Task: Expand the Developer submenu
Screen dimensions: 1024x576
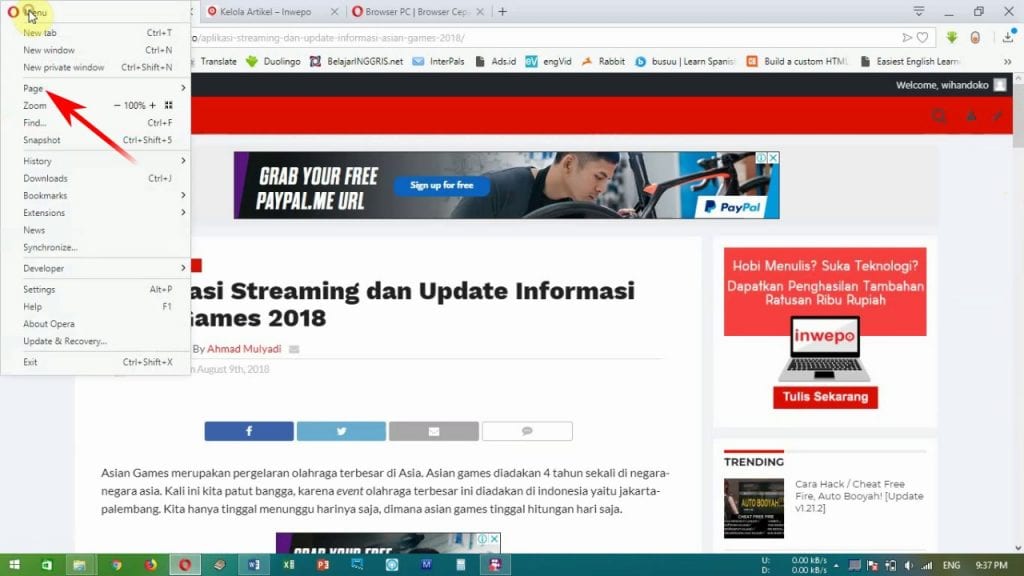Action: tap(97, 268)
